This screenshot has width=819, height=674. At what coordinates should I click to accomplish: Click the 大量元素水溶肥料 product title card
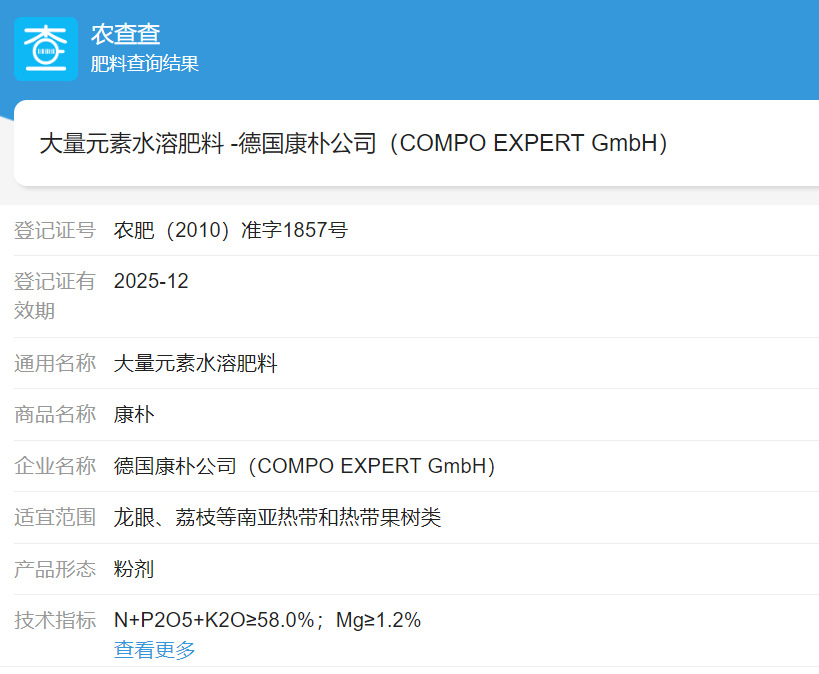click(x=416, y=143)
